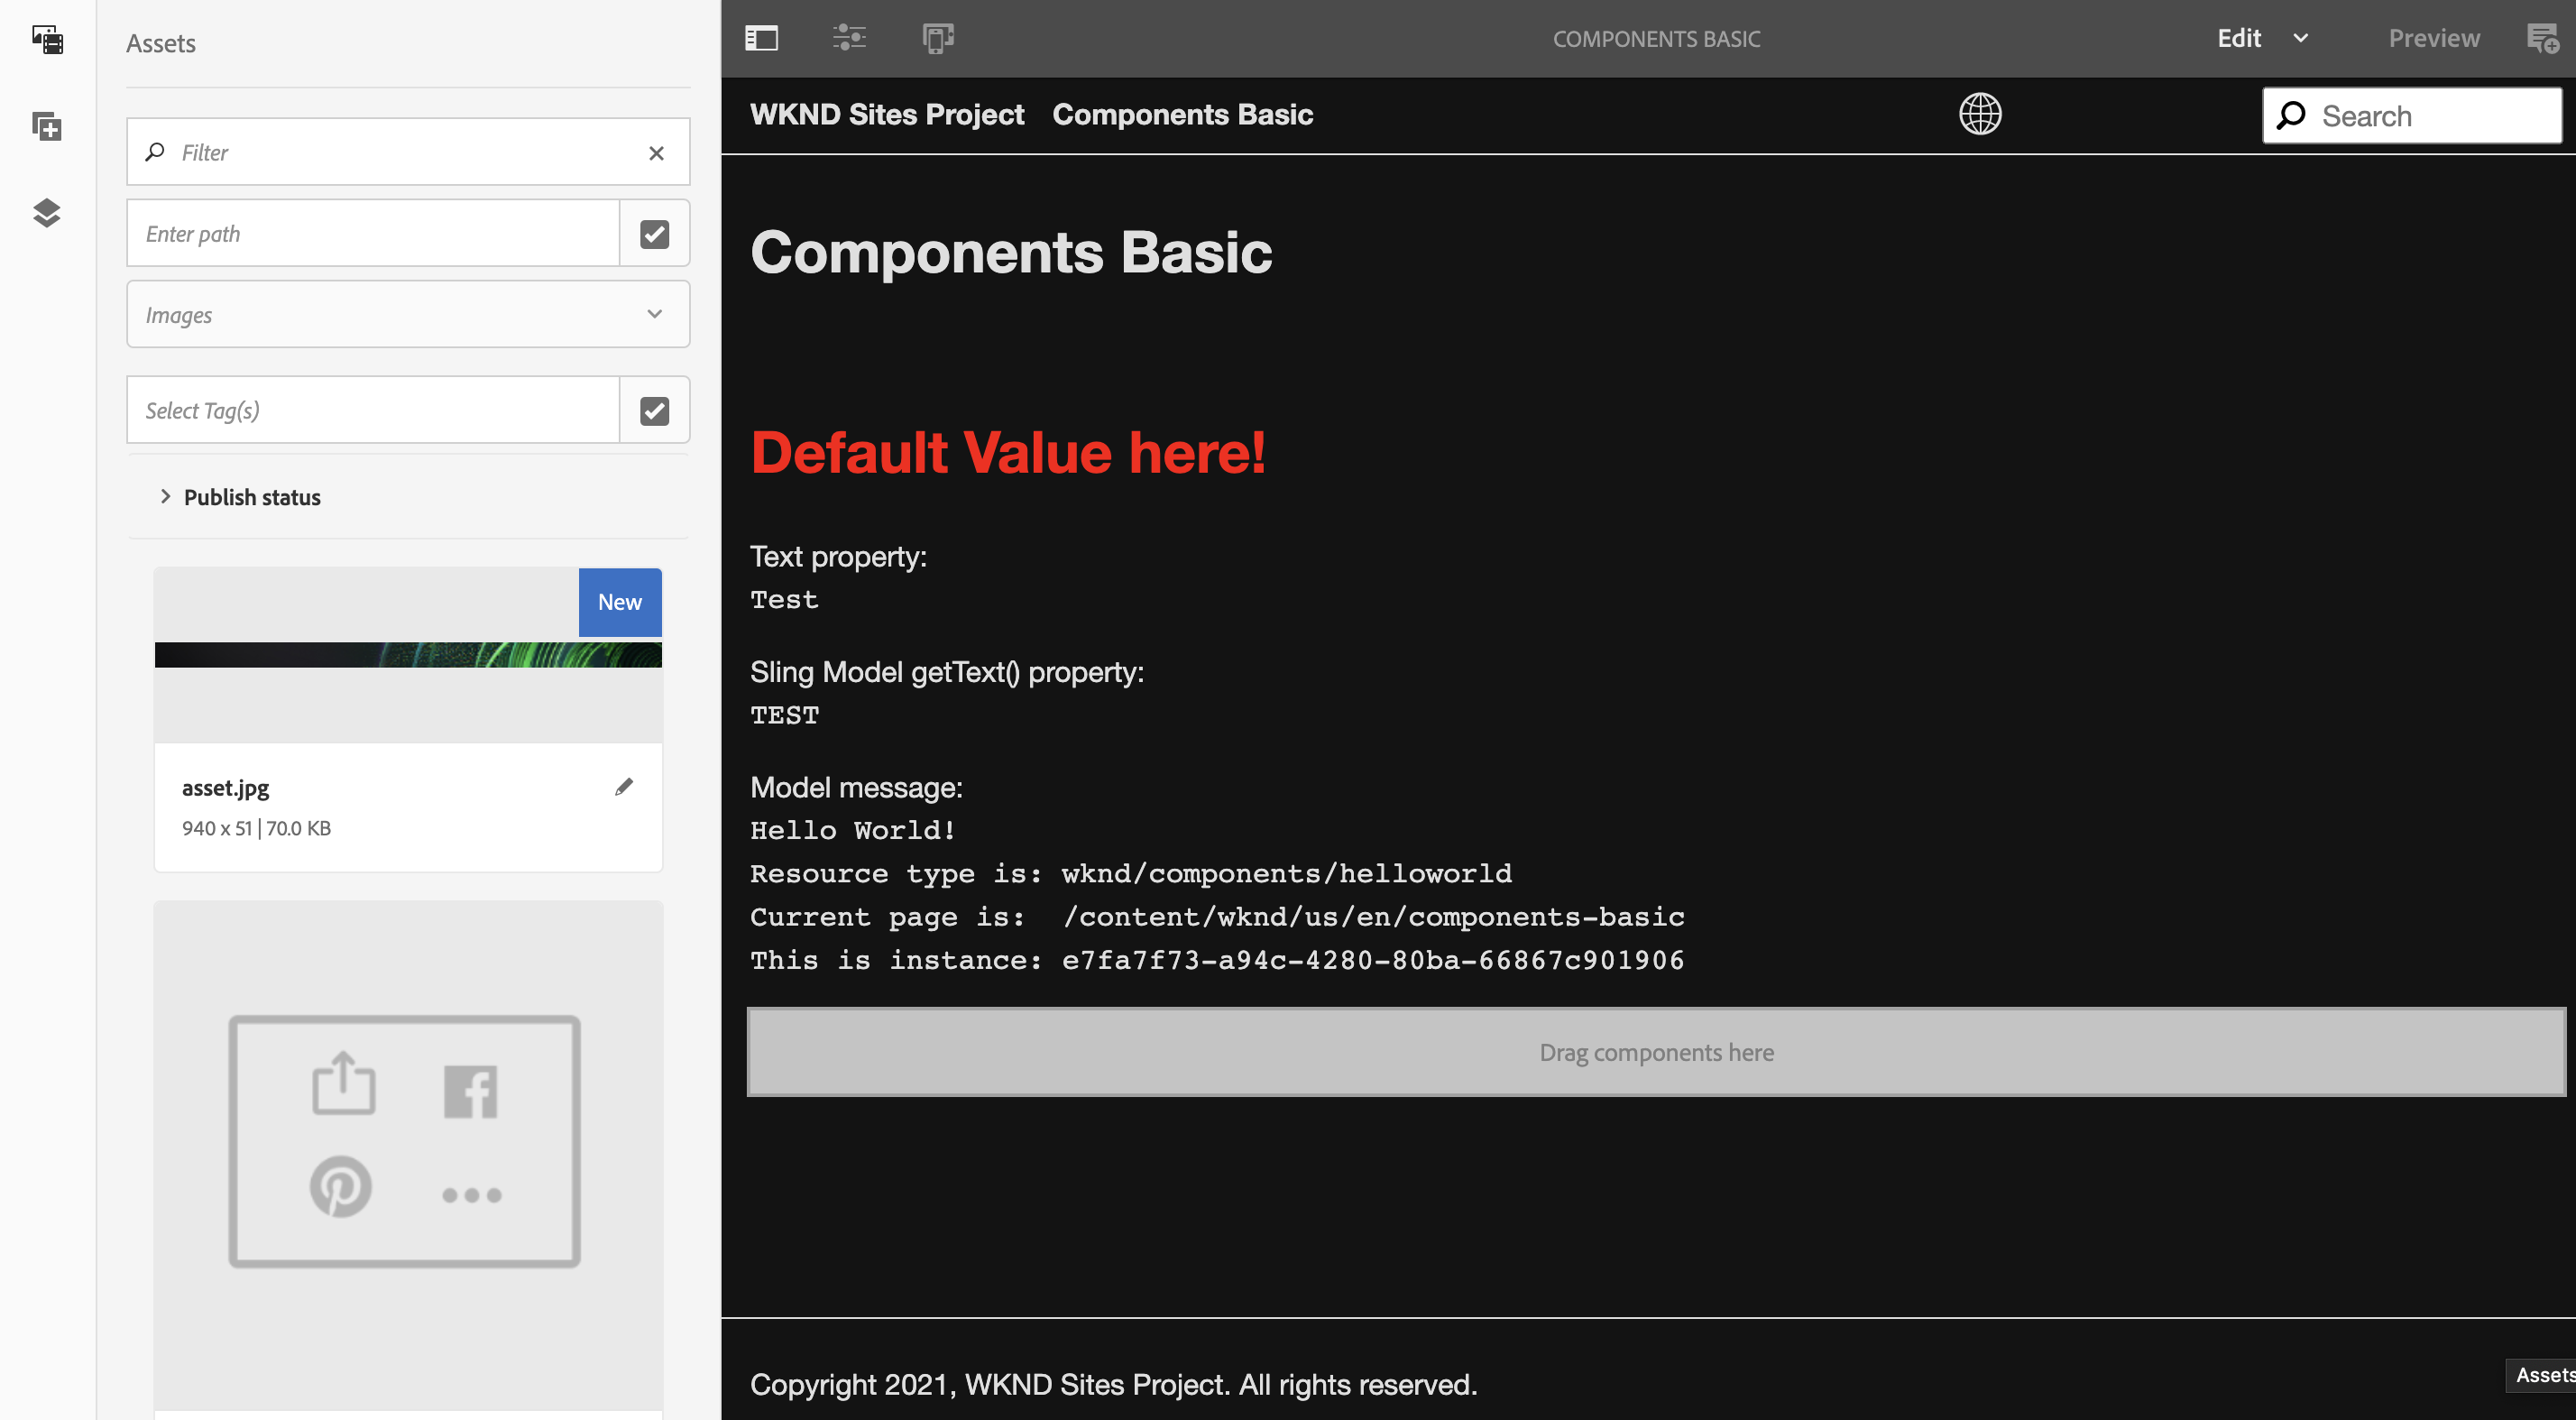Toggle the side panel icon
The width and height of the screenshot is (2576, 1420).
pos(761,38)
